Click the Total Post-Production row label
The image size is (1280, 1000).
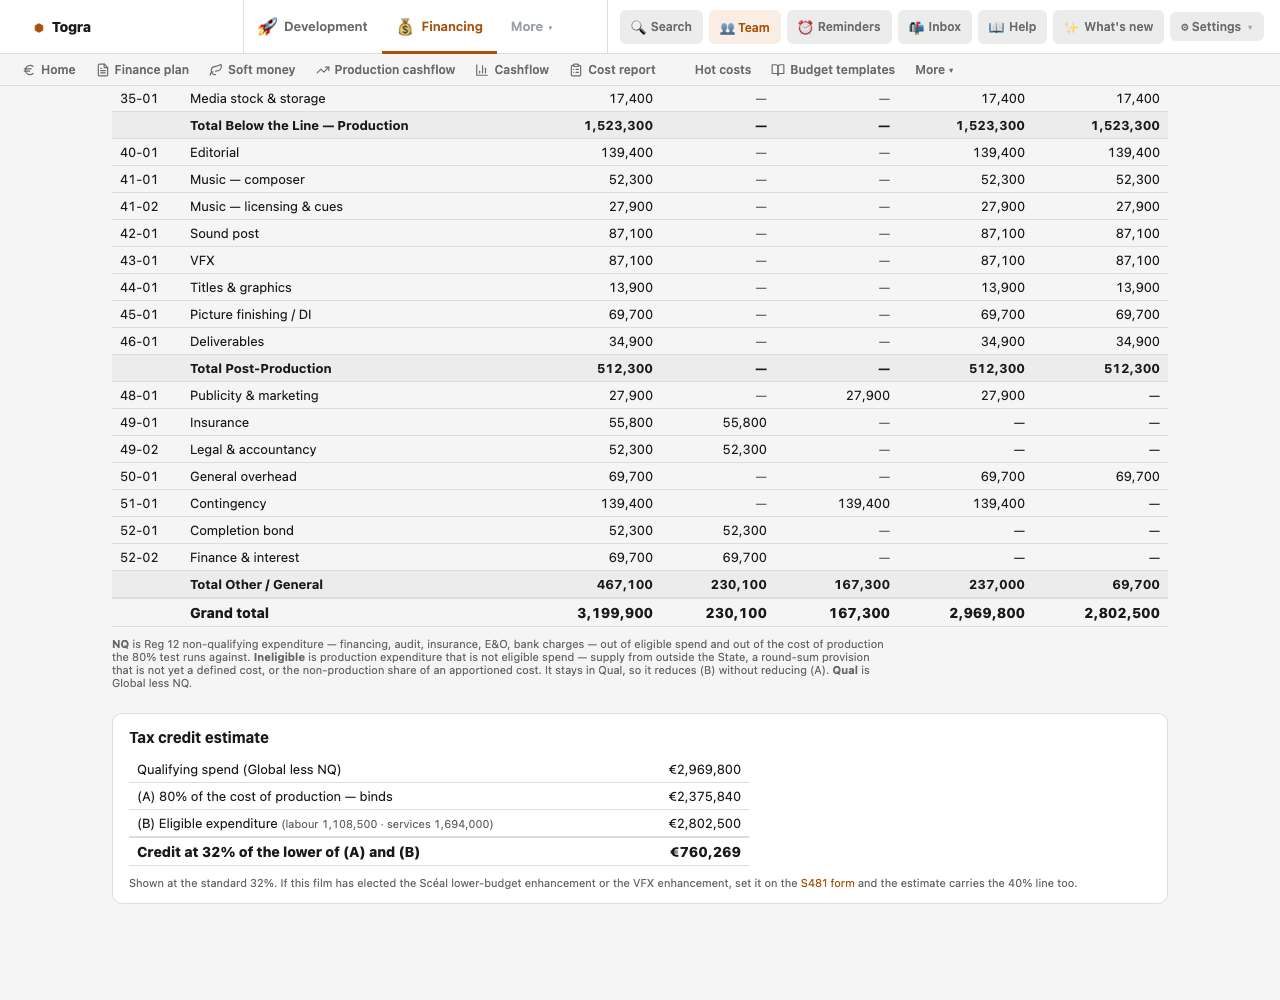click(261, 369)
